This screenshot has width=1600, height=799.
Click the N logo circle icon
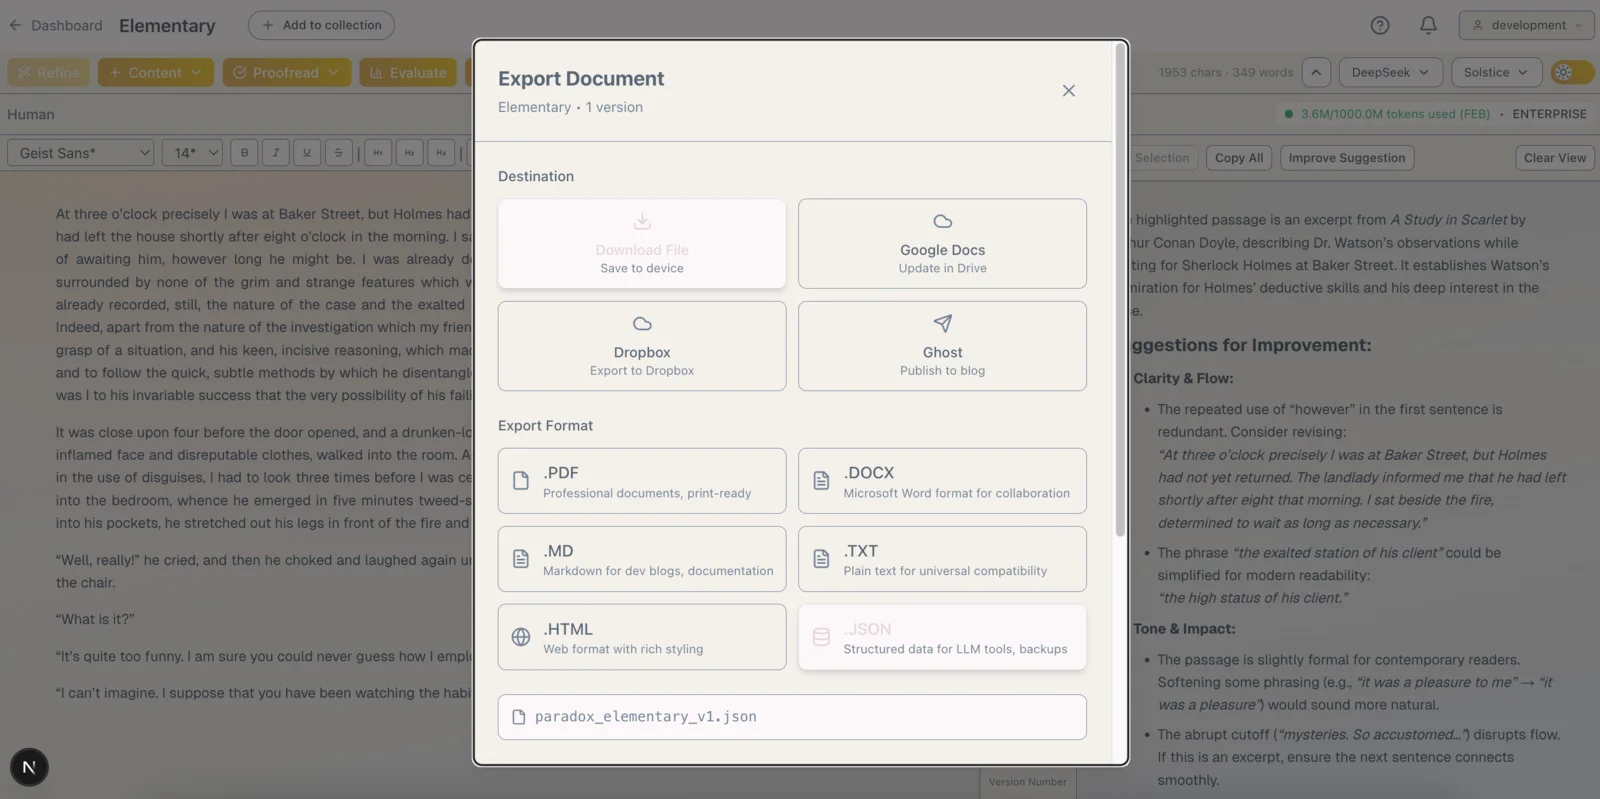[29, 767]
